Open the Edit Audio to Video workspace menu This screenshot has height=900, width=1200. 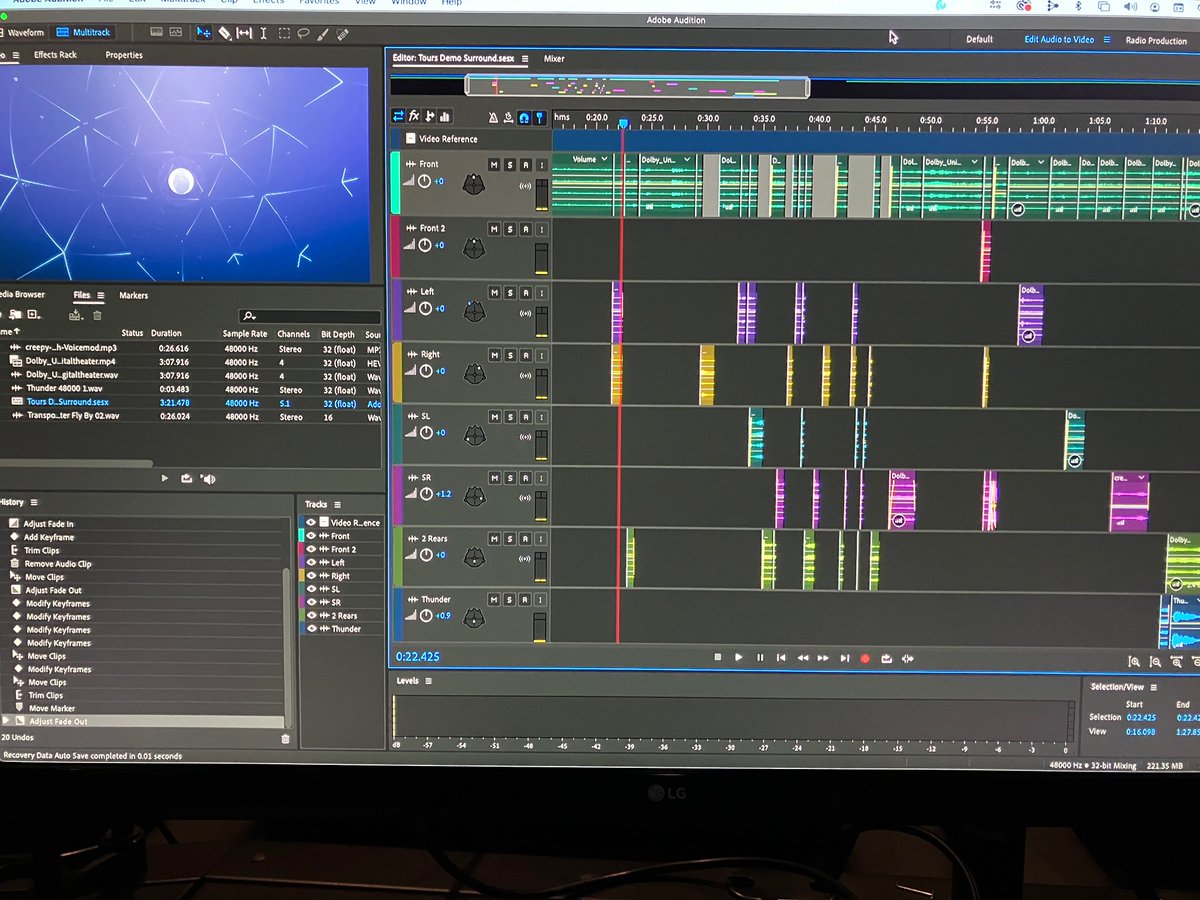[x=1107, y=40]
